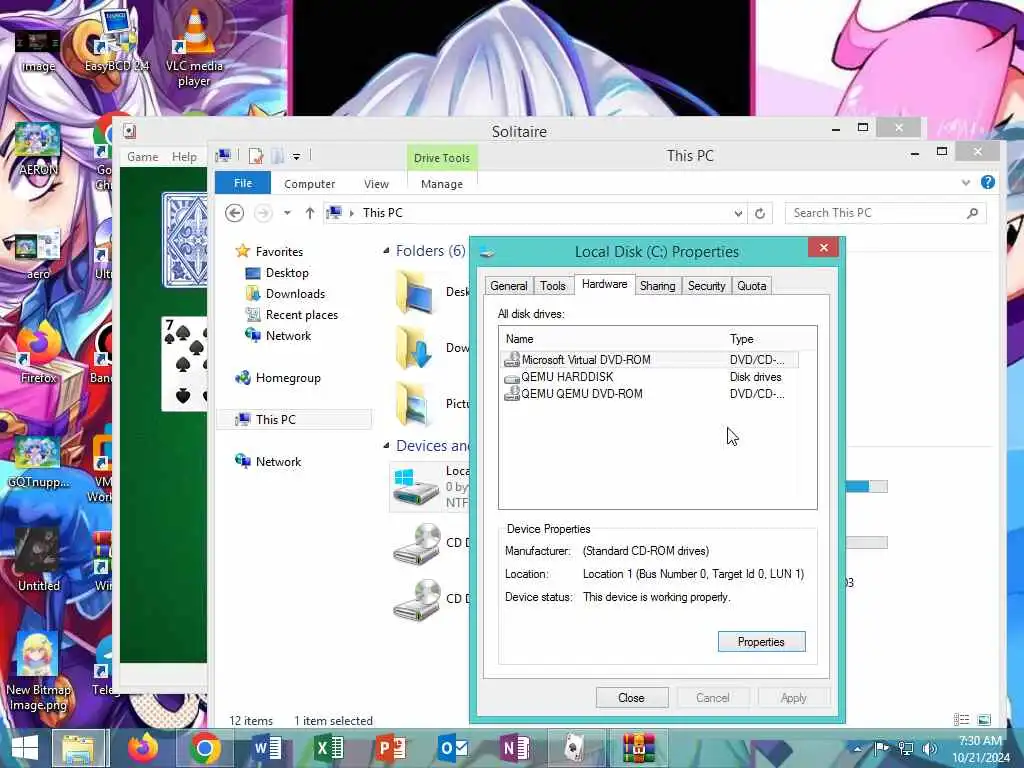This screenshot has height=768, width=1024.
Task: Open address bar history dropdown
Action: click(738, 213)
